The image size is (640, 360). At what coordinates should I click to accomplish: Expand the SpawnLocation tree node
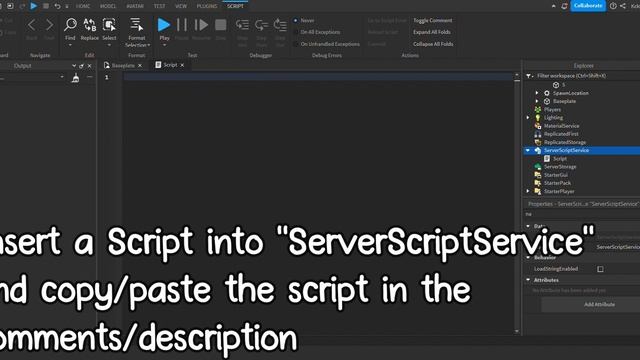coord(537,93)
